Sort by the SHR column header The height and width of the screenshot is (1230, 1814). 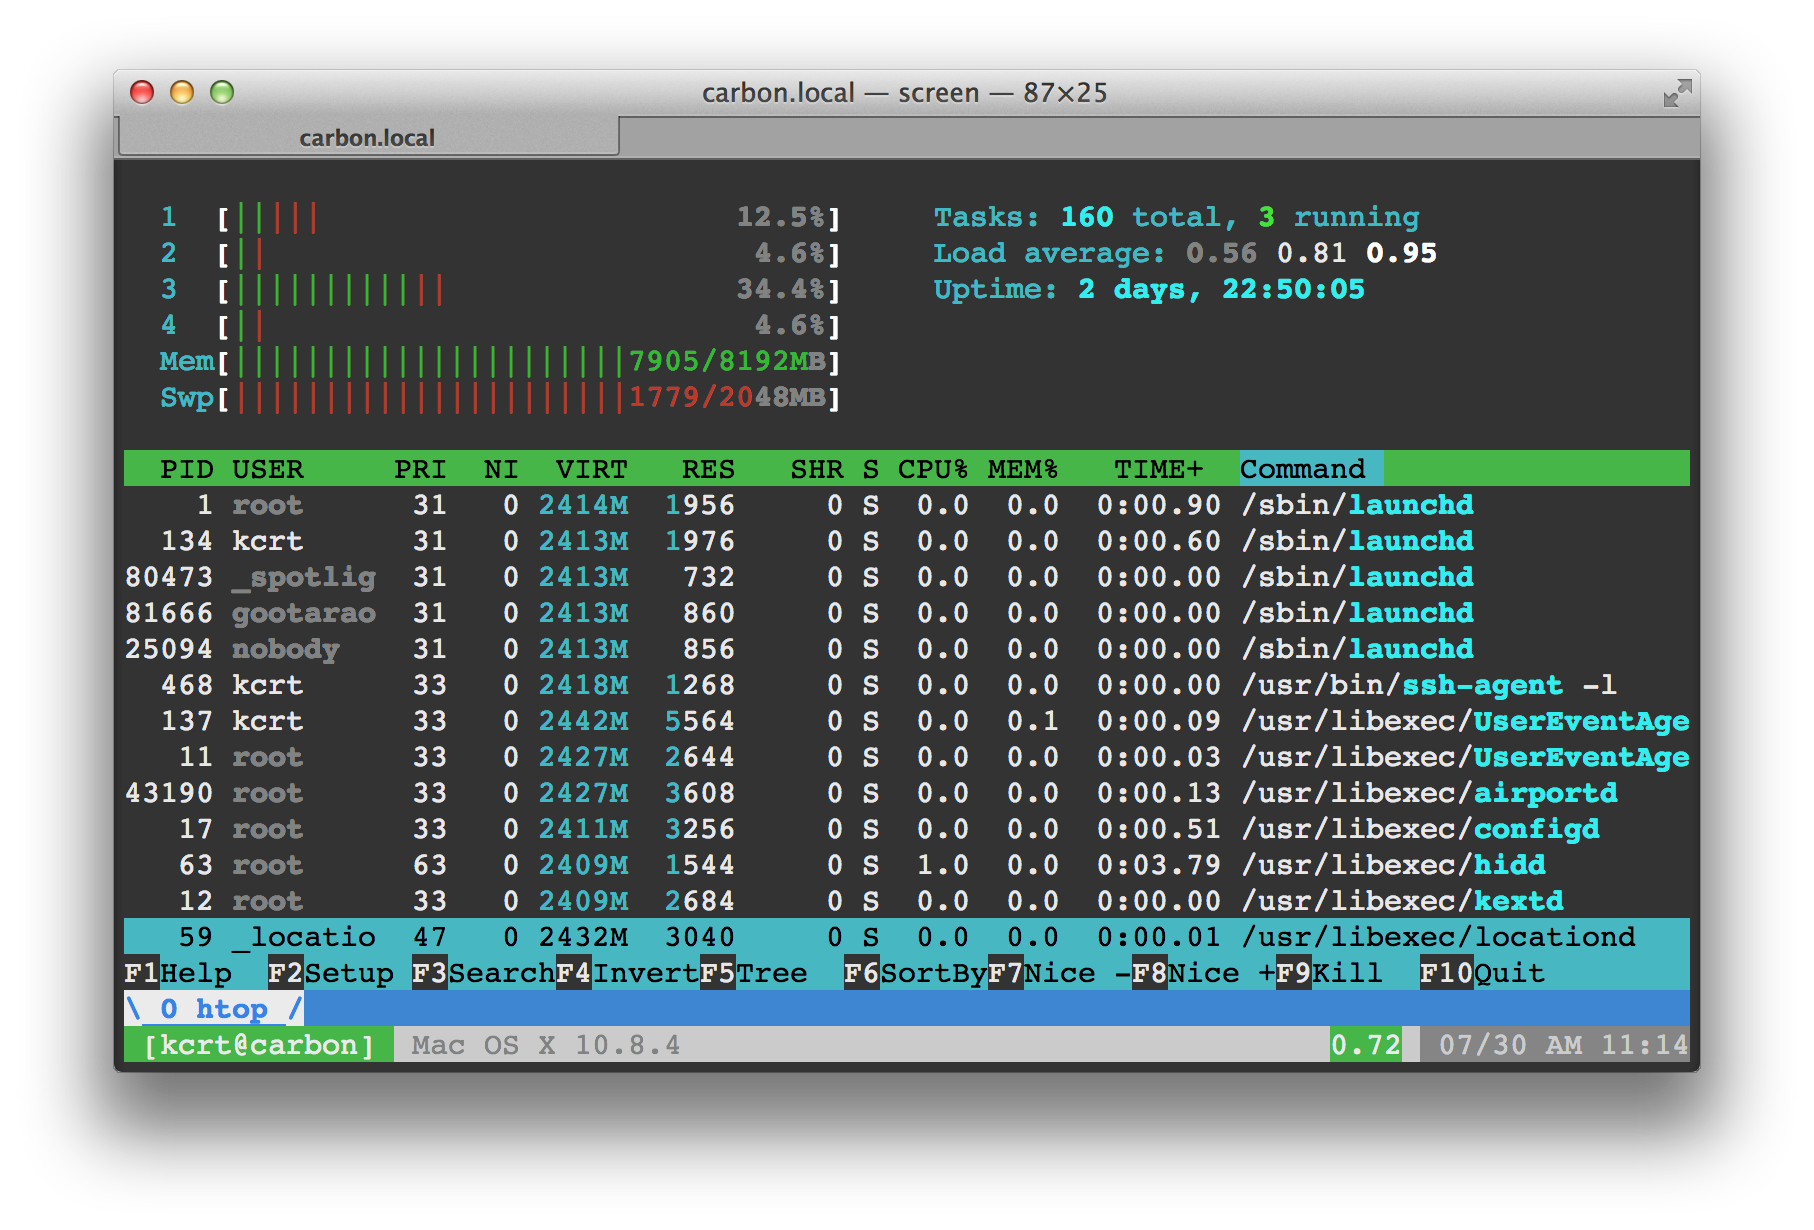click(817, 469)
